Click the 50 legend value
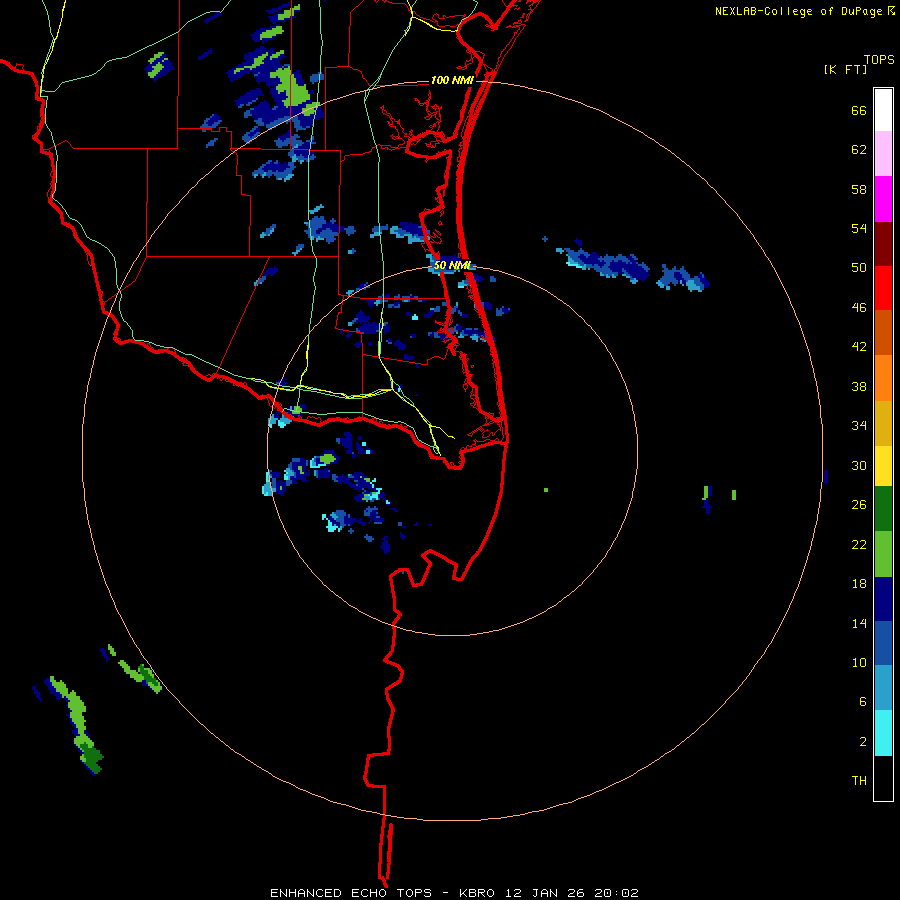The width and height of the screenshot is (900, 900). tap(859, 268)
